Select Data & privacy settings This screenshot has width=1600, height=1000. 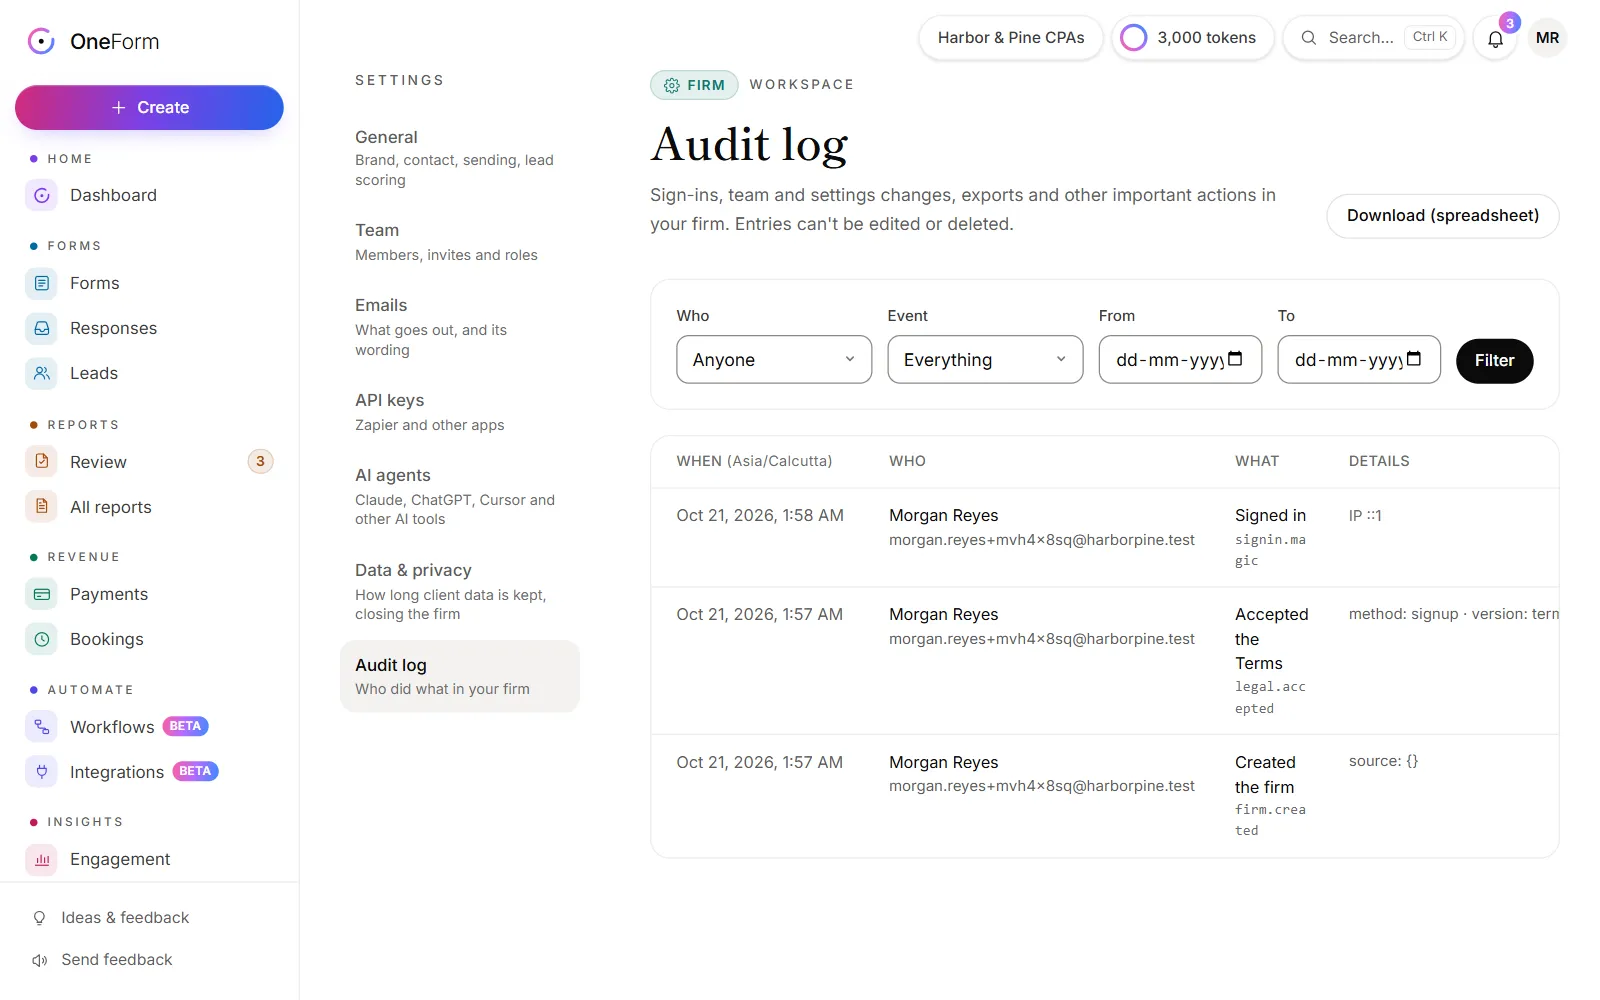pos(460,592)
